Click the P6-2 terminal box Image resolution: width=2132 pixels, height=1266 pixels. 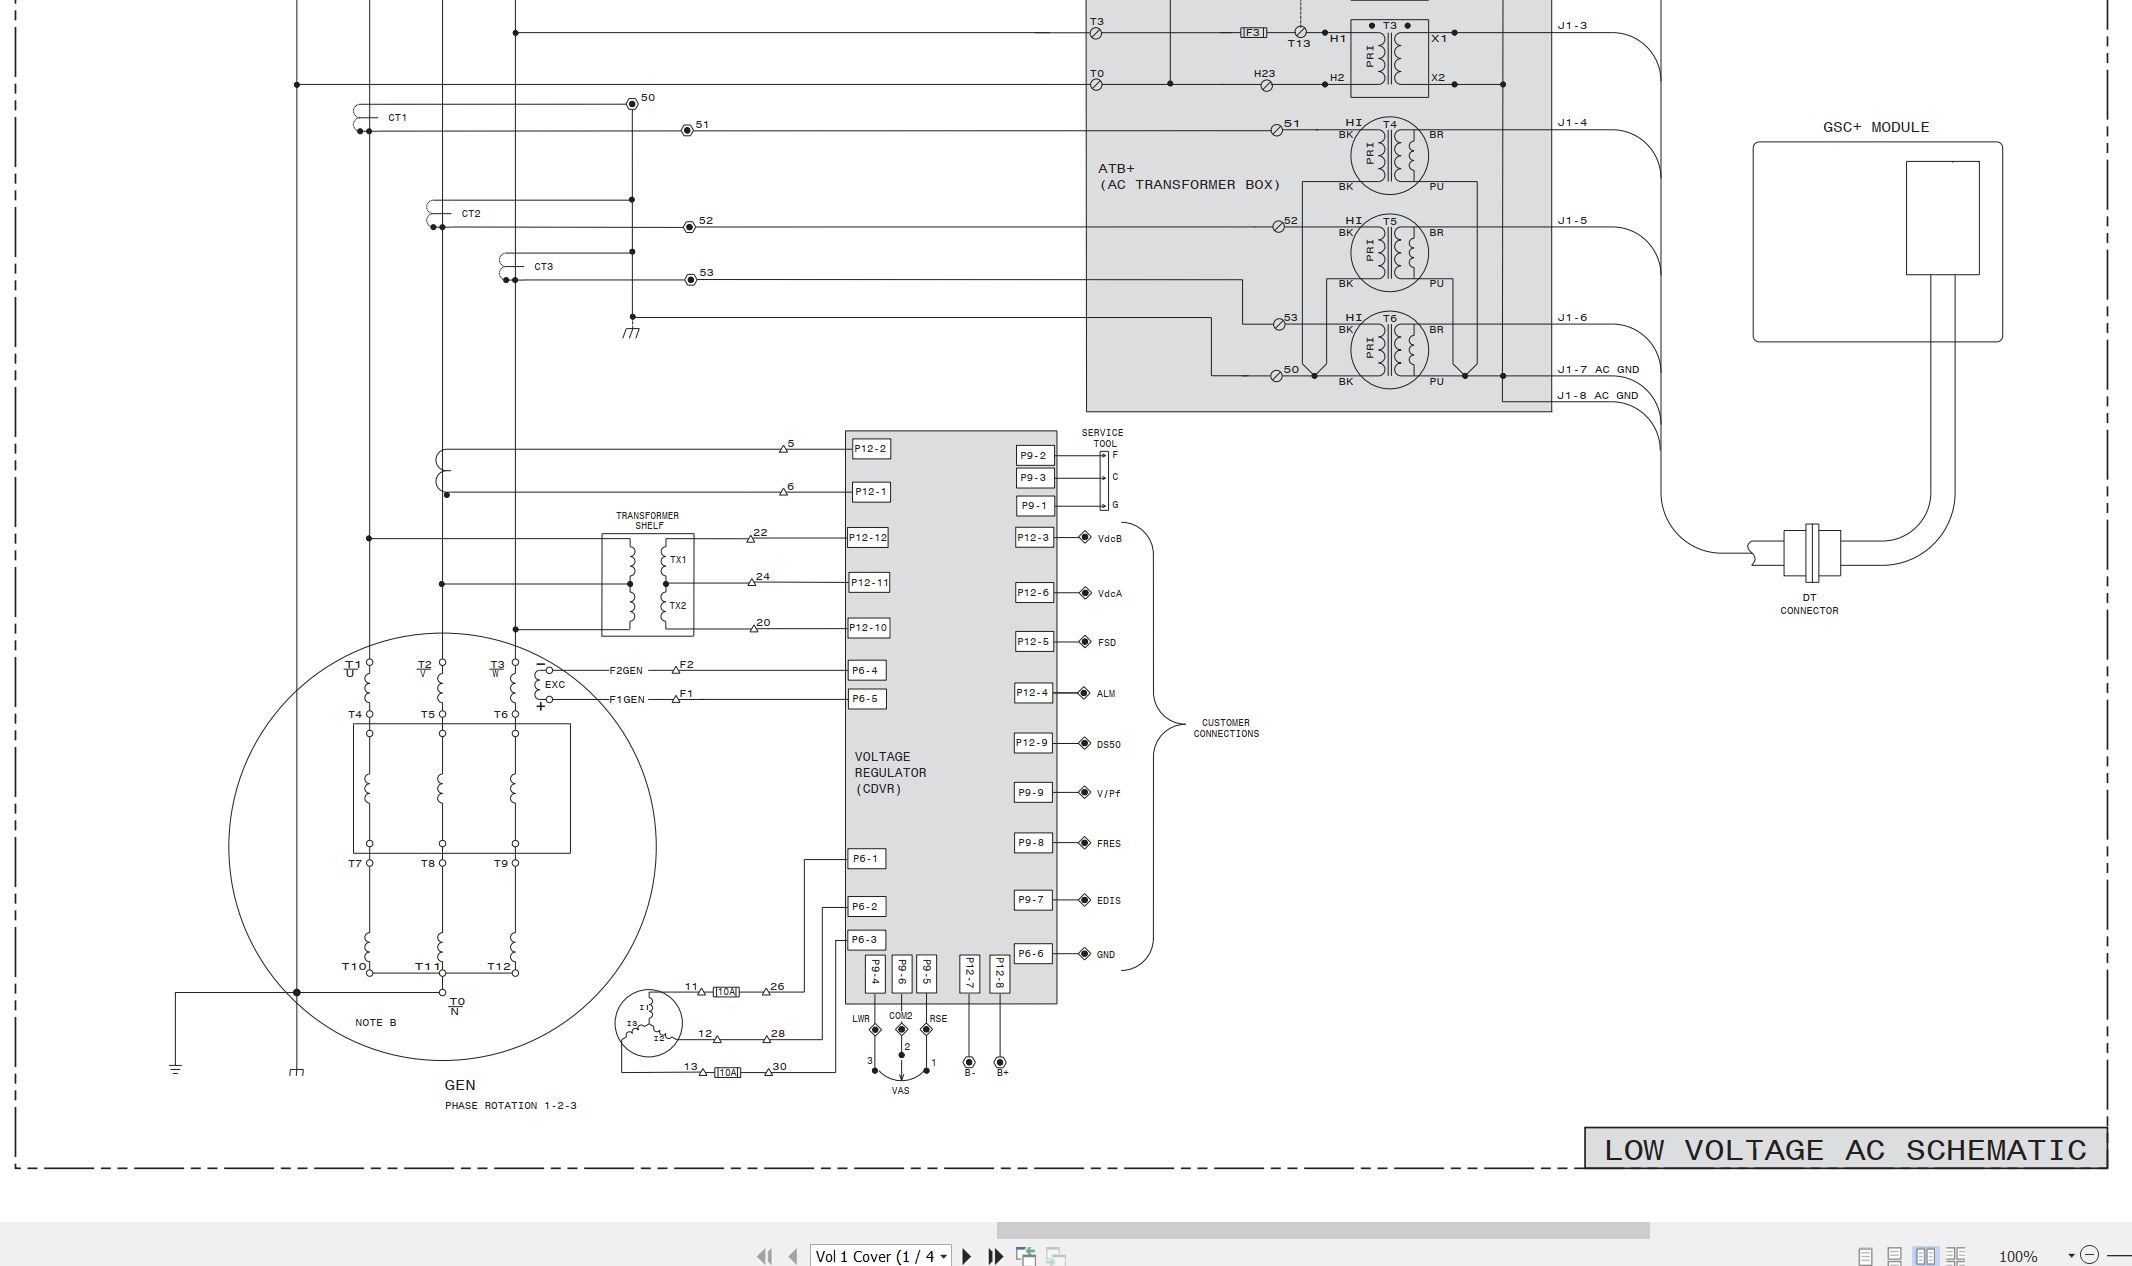(x=866, y=907)
